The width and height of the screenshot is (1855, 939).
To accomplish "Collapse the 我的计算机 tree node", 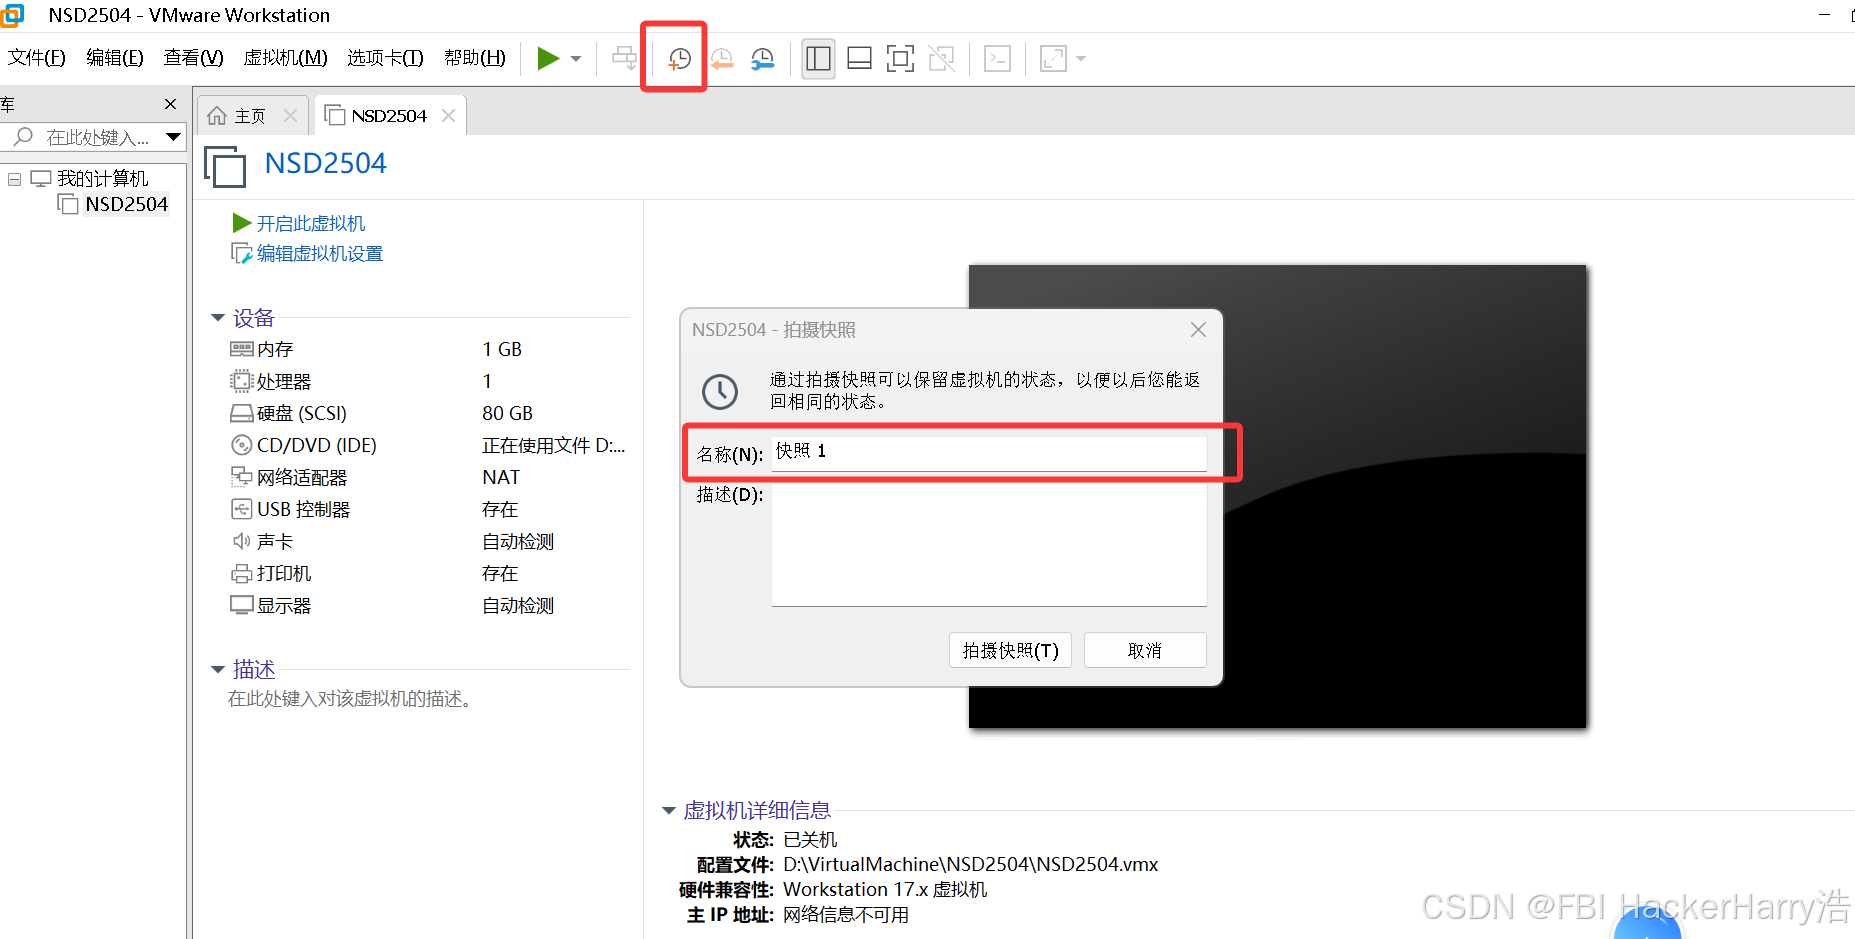I will 14,179.
